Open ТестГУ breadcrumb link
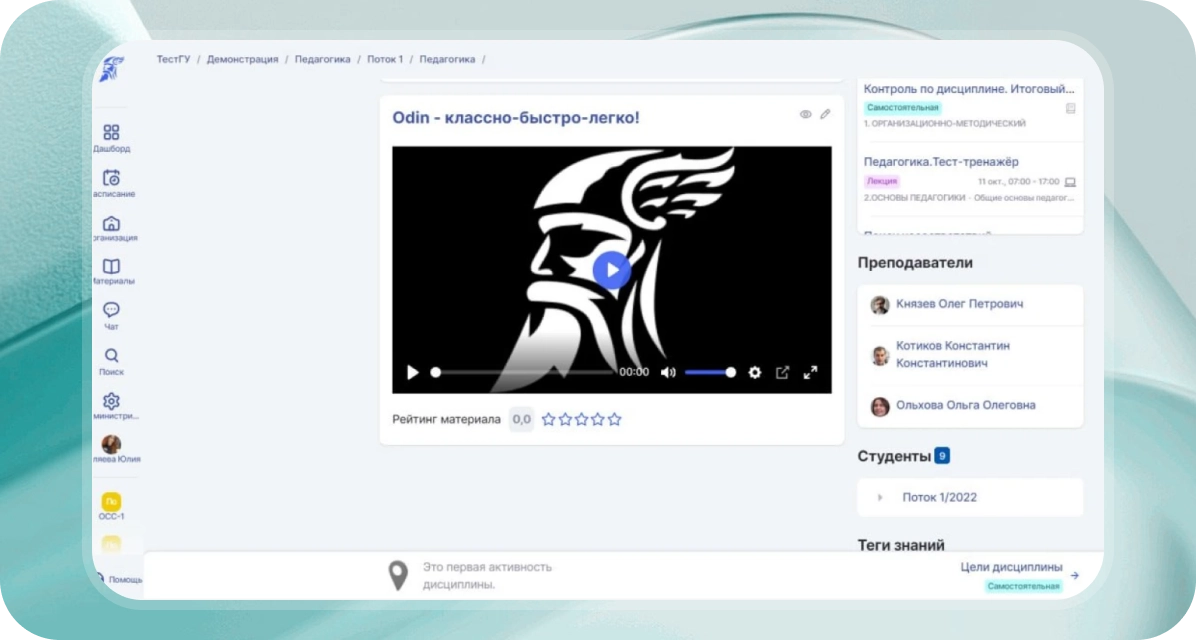1196x640 pixels. (173, 59)
